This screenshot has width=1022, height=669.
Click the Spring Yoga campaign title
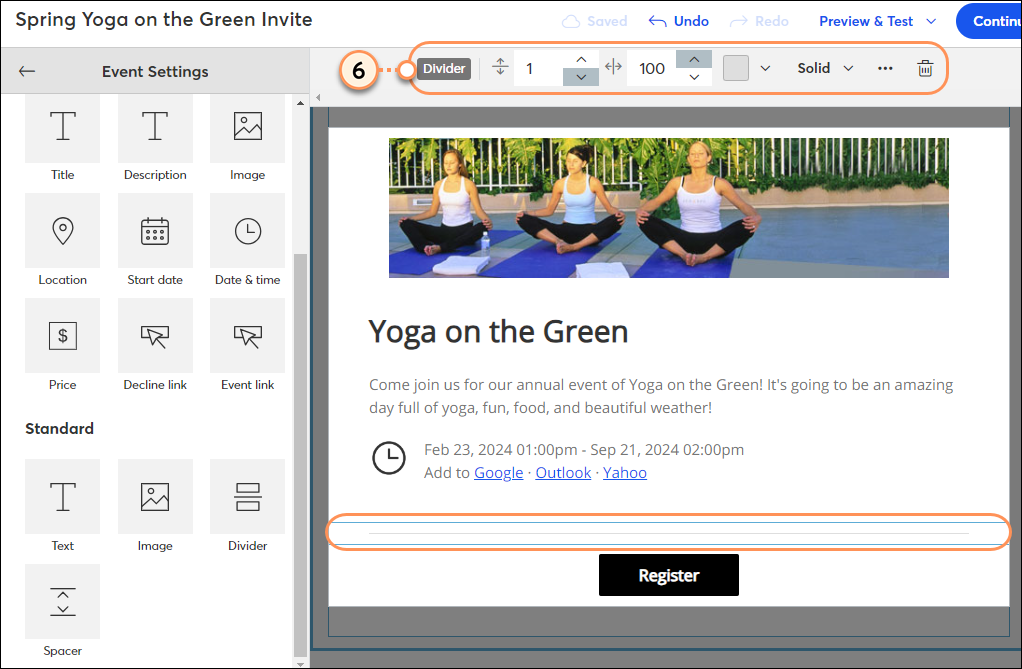tap(164, 20)
